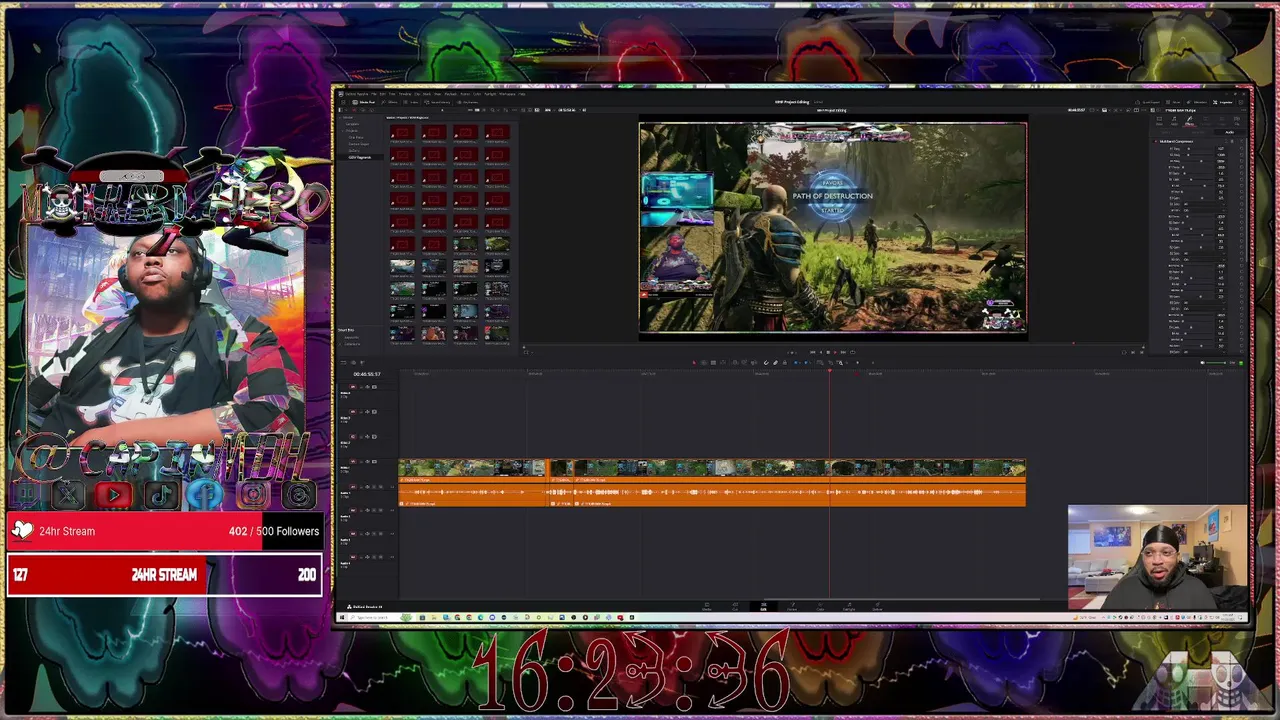1280x720 pixels.
Task: Toggle the Multiband Compressor enable switch
Action: [x=1156, y=141]
